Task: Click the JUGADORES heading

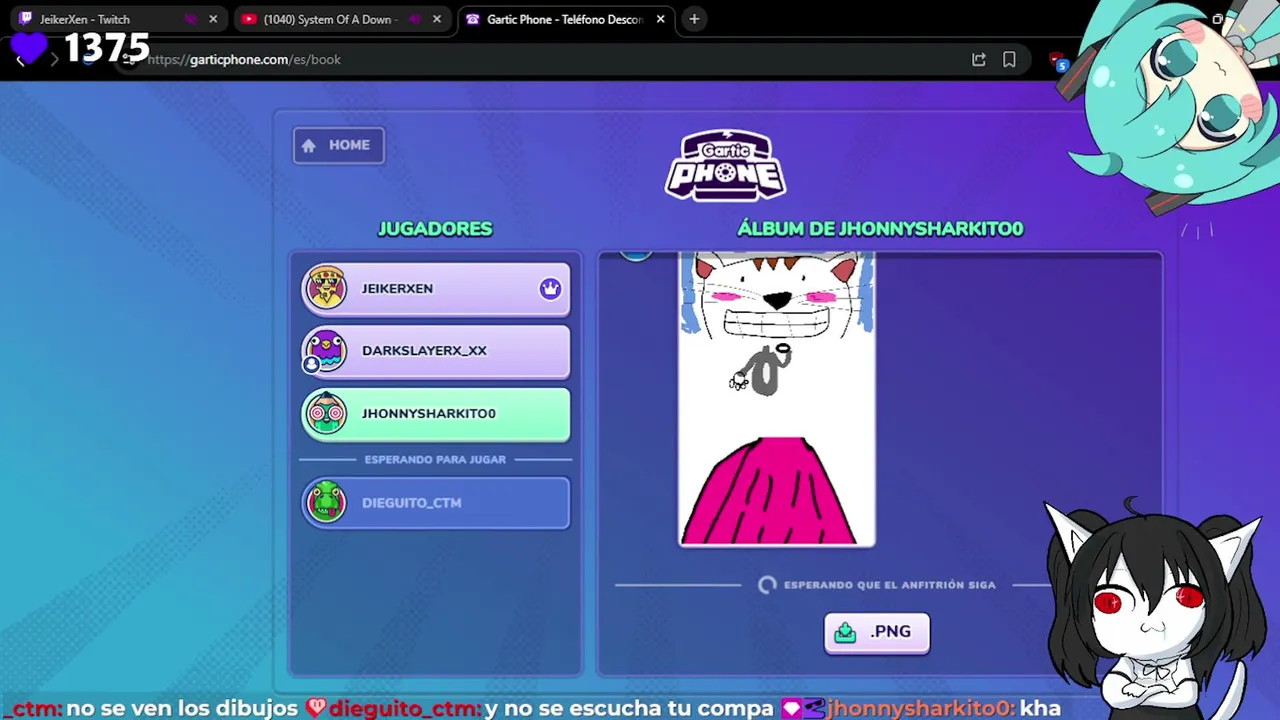Action: pyautogui.click(x=435, y=229)
